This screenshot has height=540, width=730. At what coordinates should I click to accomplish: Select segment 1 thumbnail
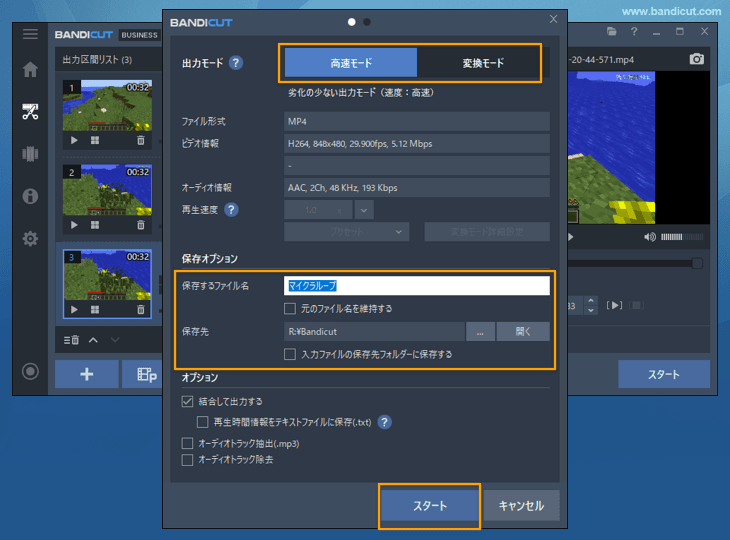107,106
